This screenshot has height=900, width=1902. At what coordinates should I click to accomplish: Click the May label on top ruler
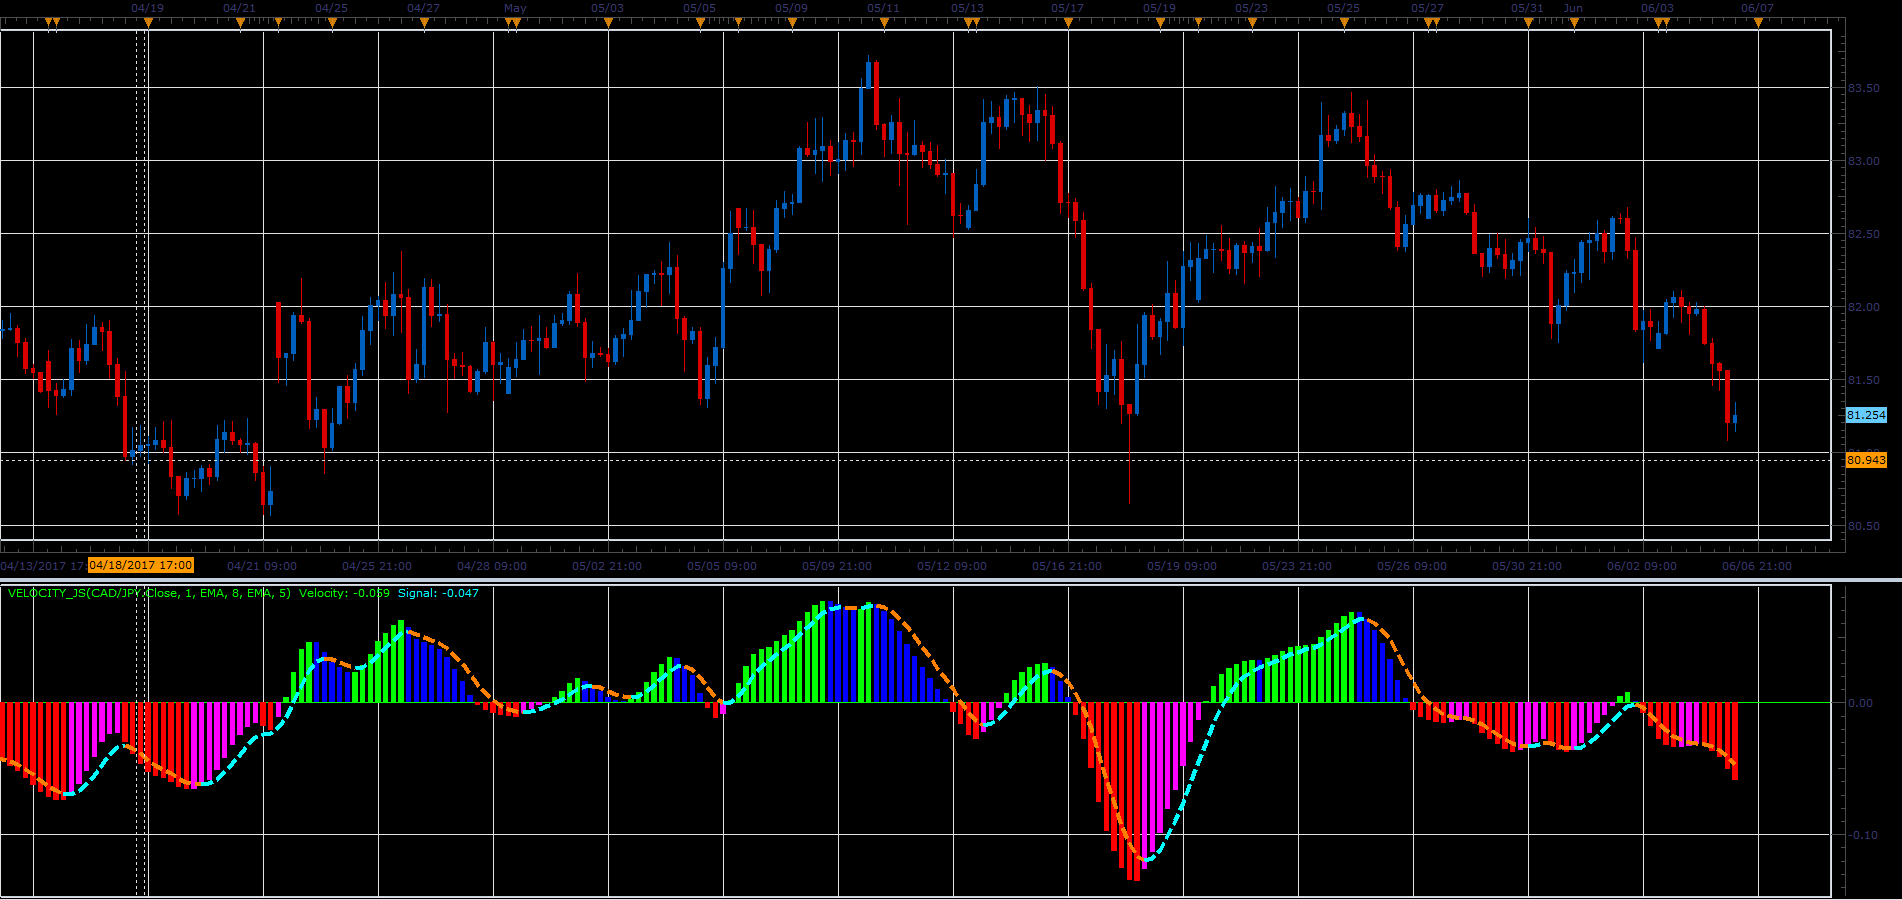point(515,8)
